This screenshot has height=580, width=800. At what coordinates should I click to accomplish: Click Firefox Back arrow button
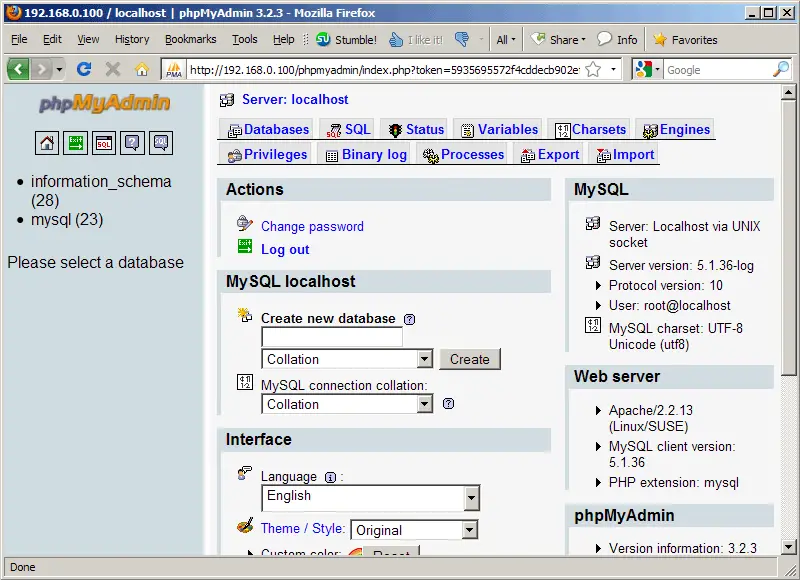[18, 69]
